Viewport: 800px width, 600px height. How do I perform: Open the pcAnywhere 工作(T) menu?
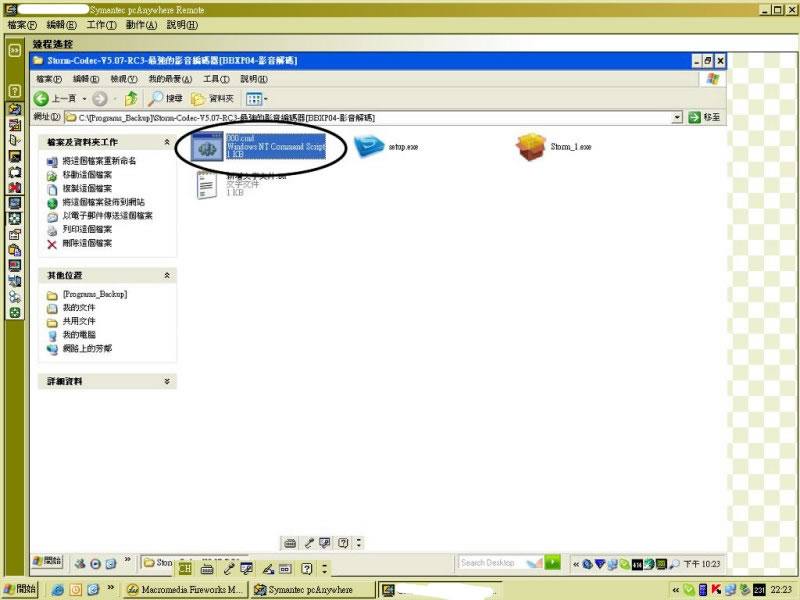[101, 24]
